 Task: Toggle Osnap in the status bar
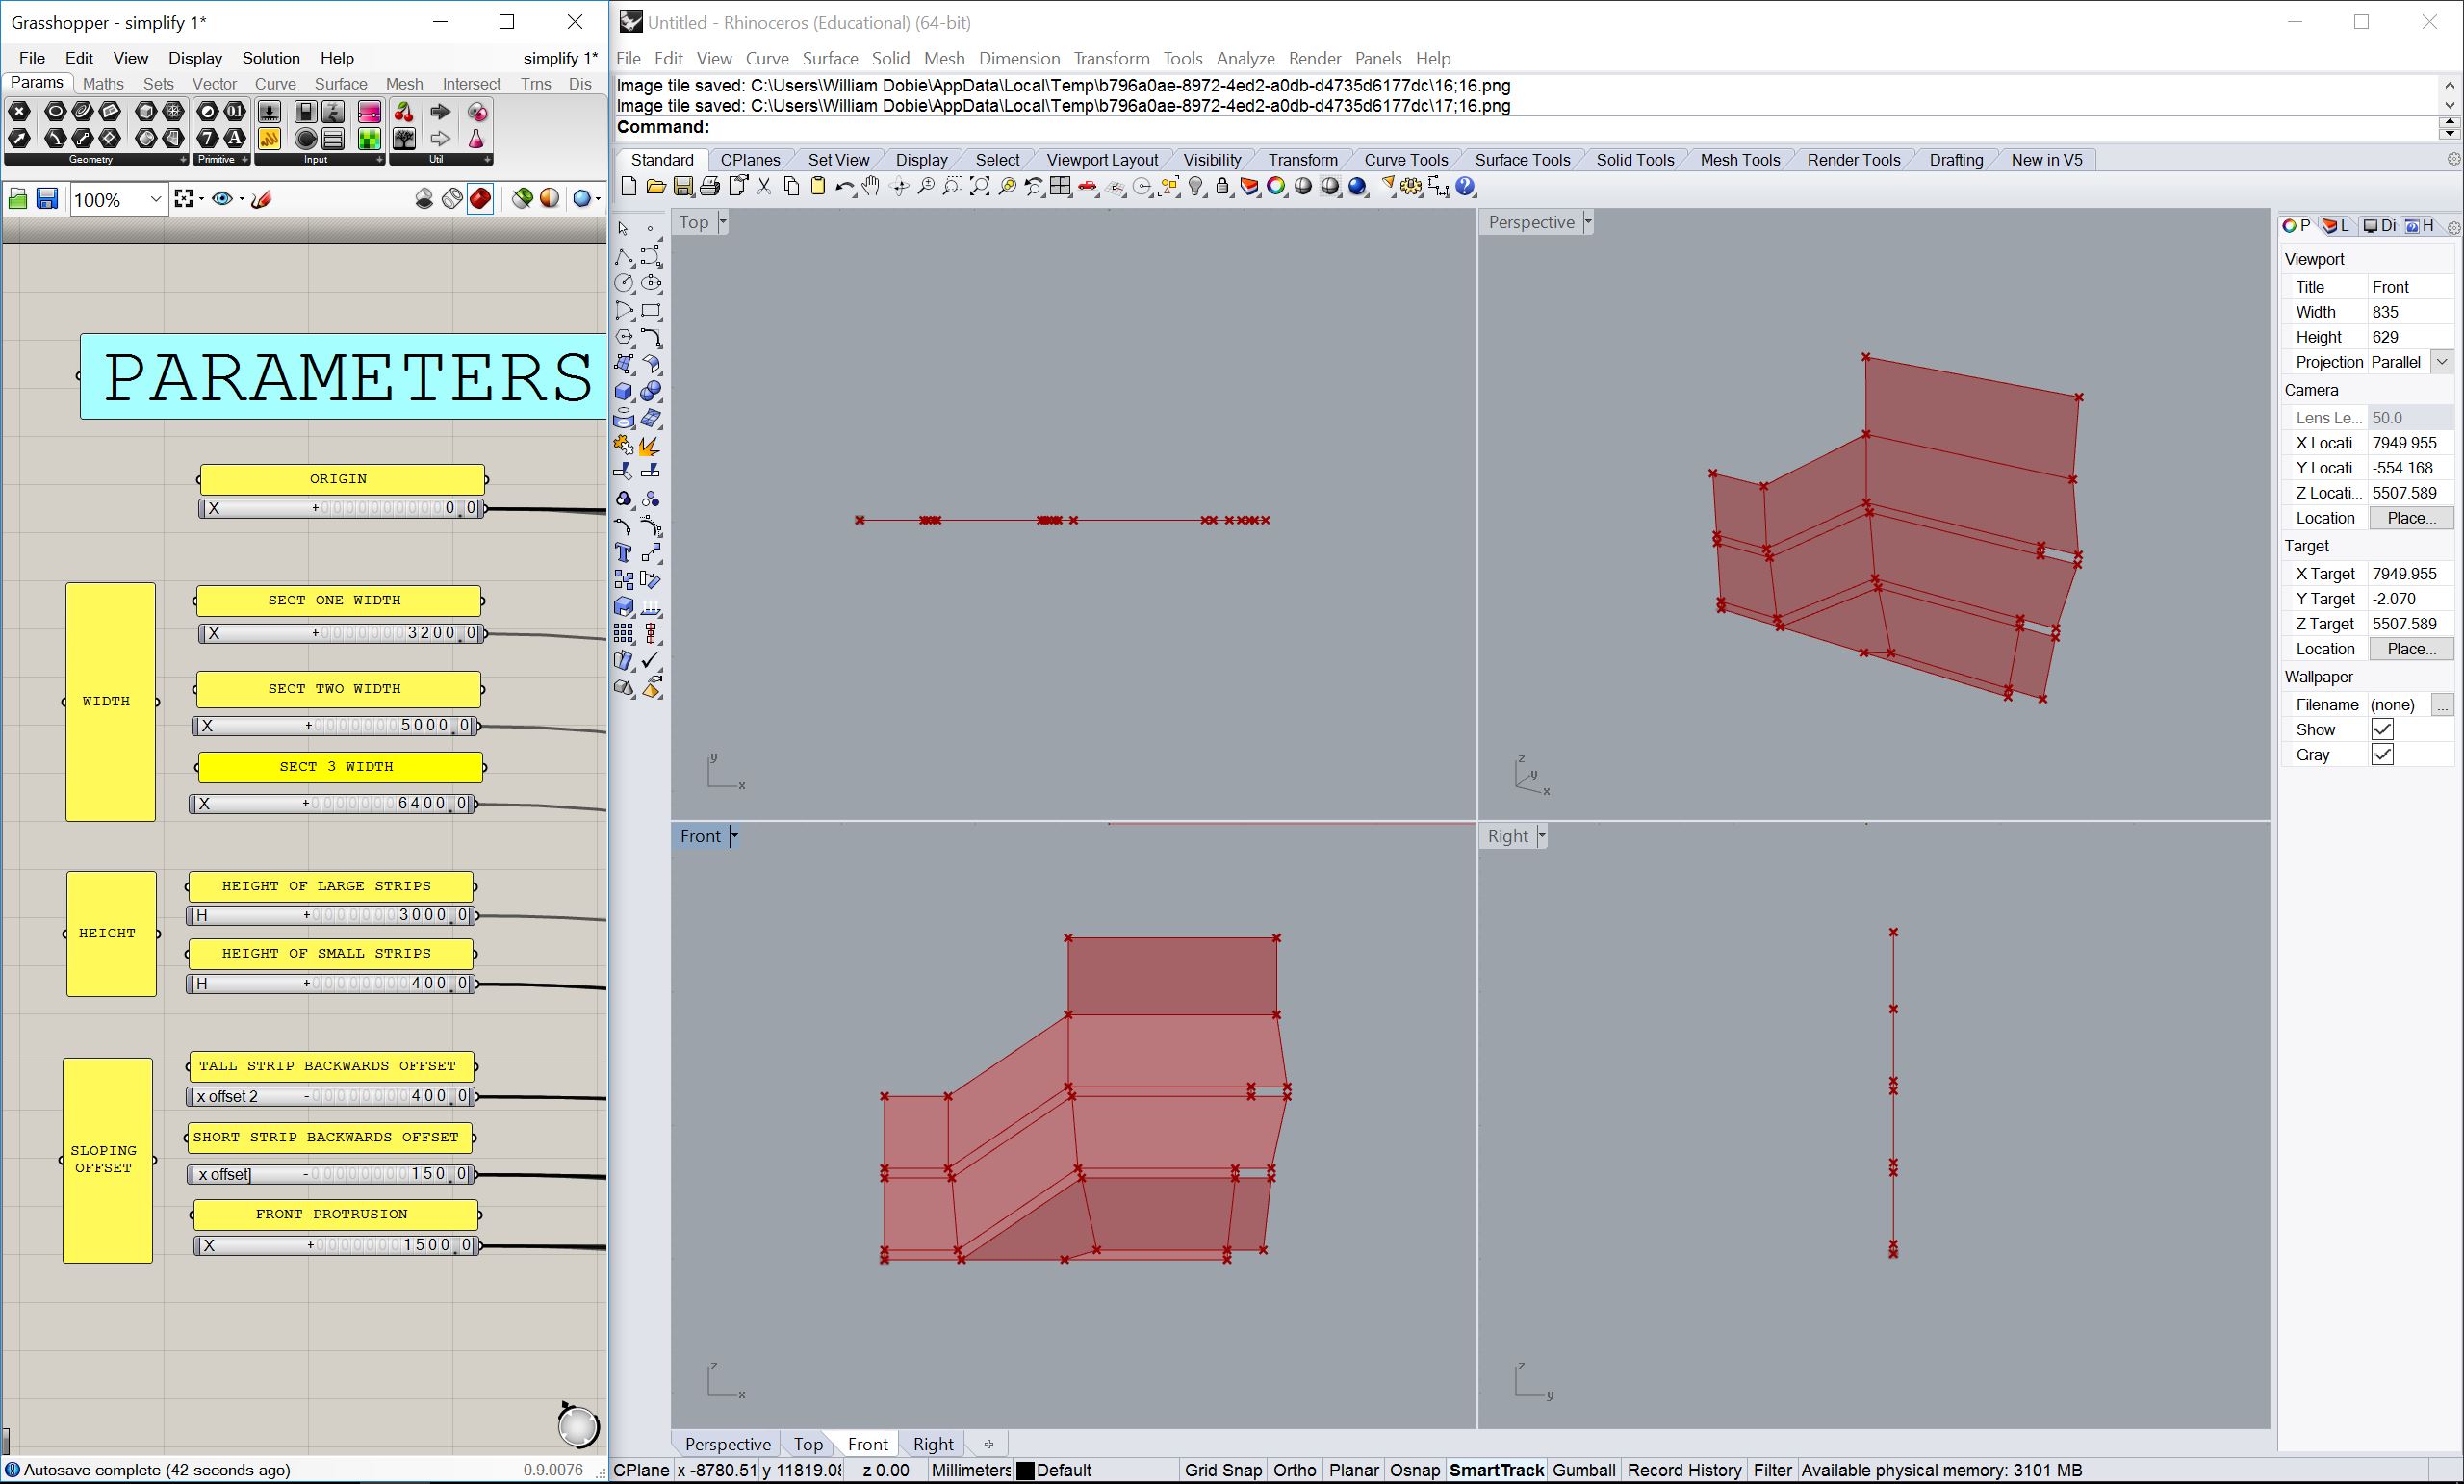click(x=1414, y=1469)
